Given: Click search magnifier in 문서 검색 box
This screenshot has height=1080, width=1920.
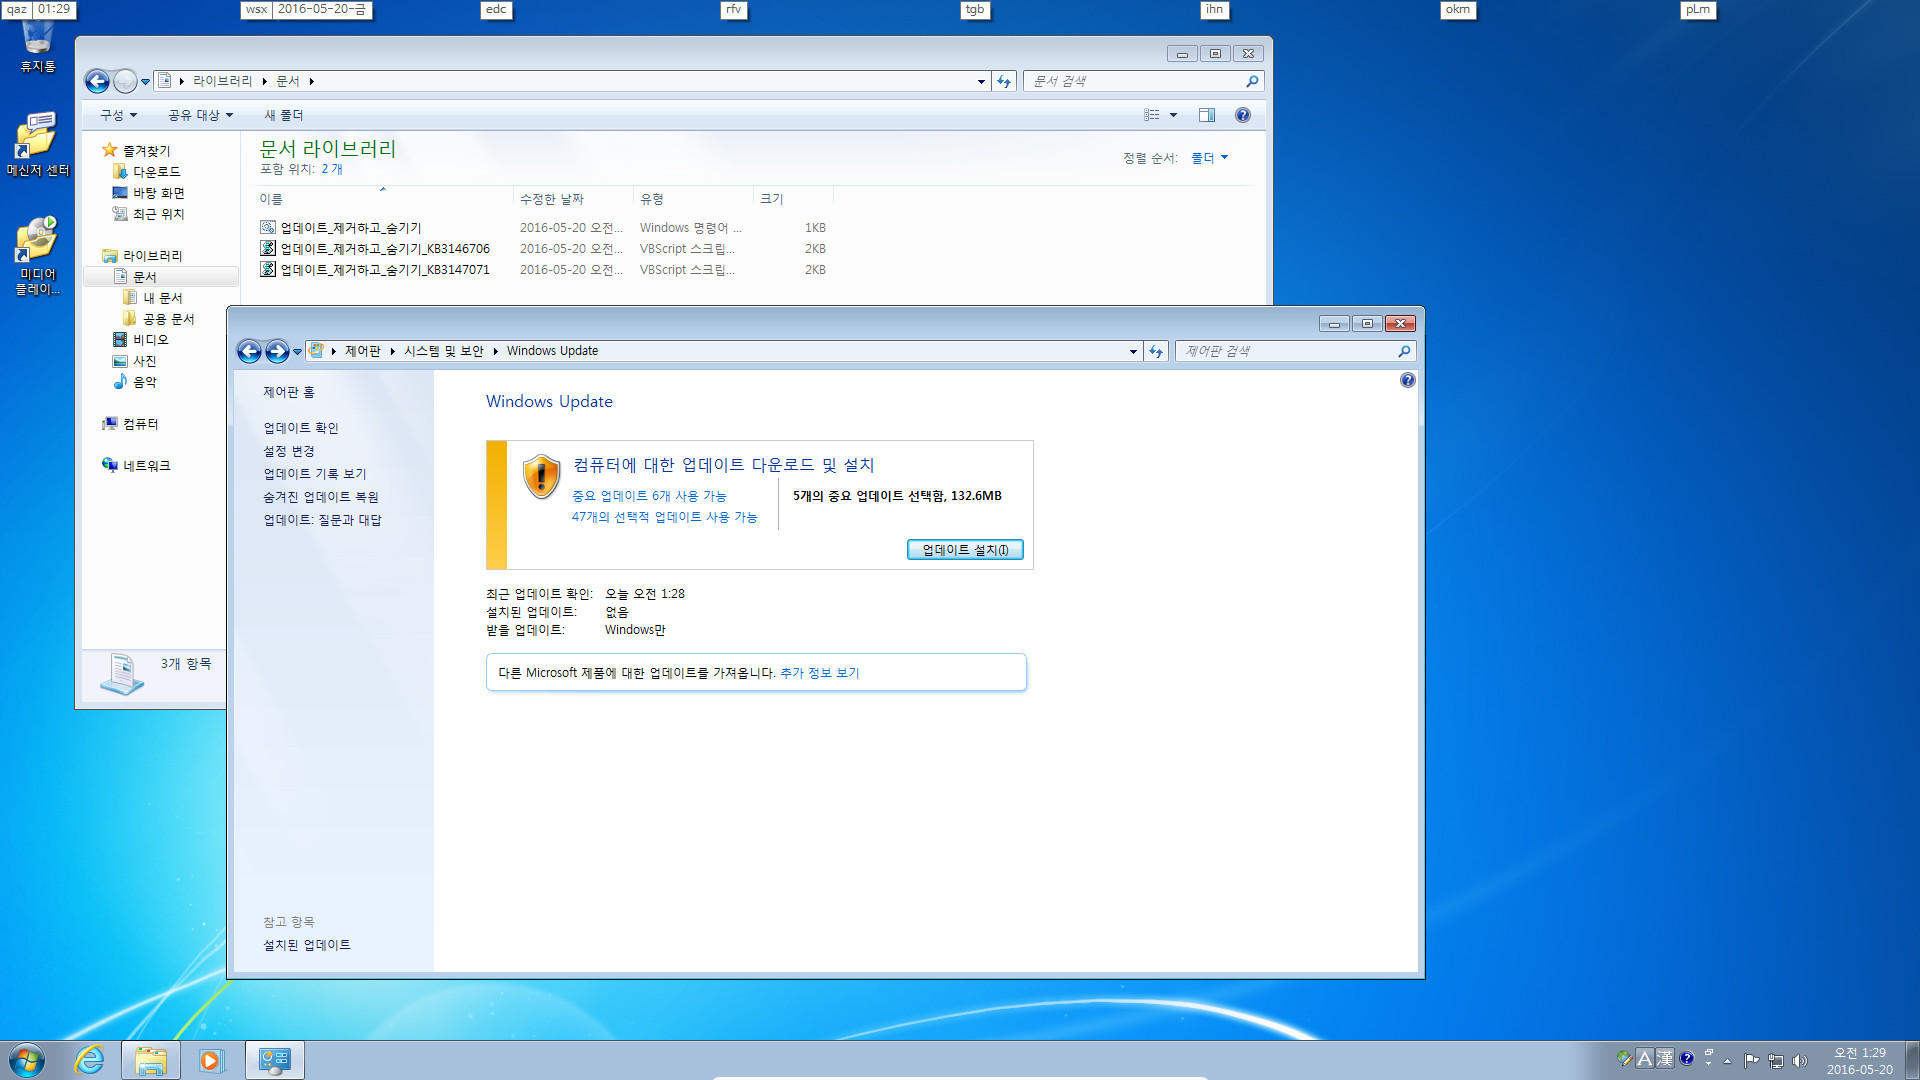Looking at the screenshot, I should [x=1252, y=81].
